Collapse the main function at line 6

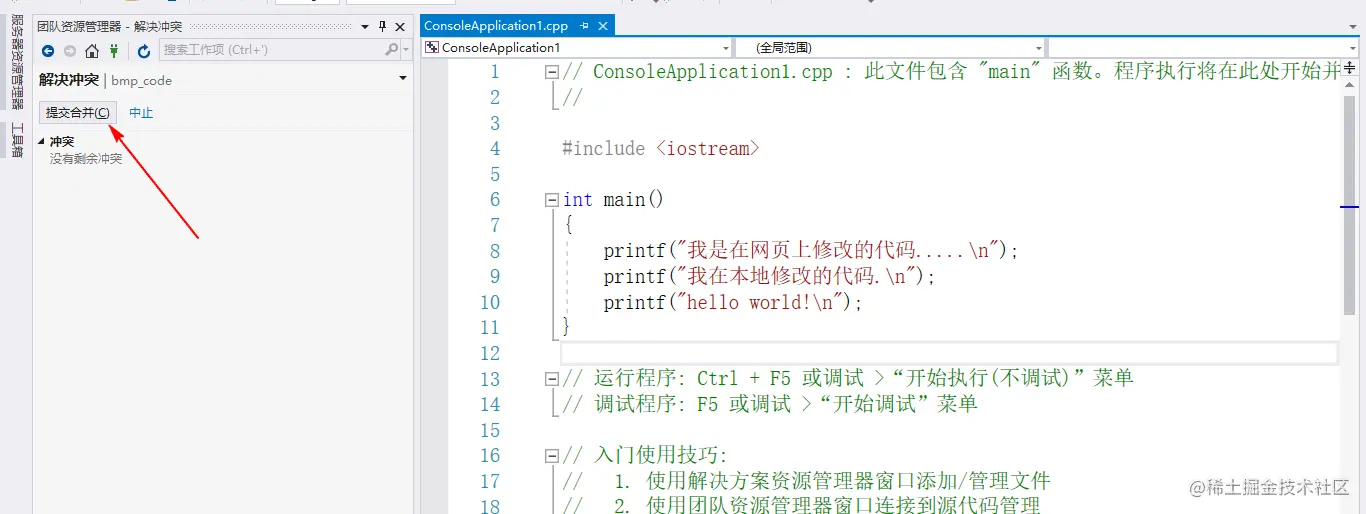tap(551, 200)
